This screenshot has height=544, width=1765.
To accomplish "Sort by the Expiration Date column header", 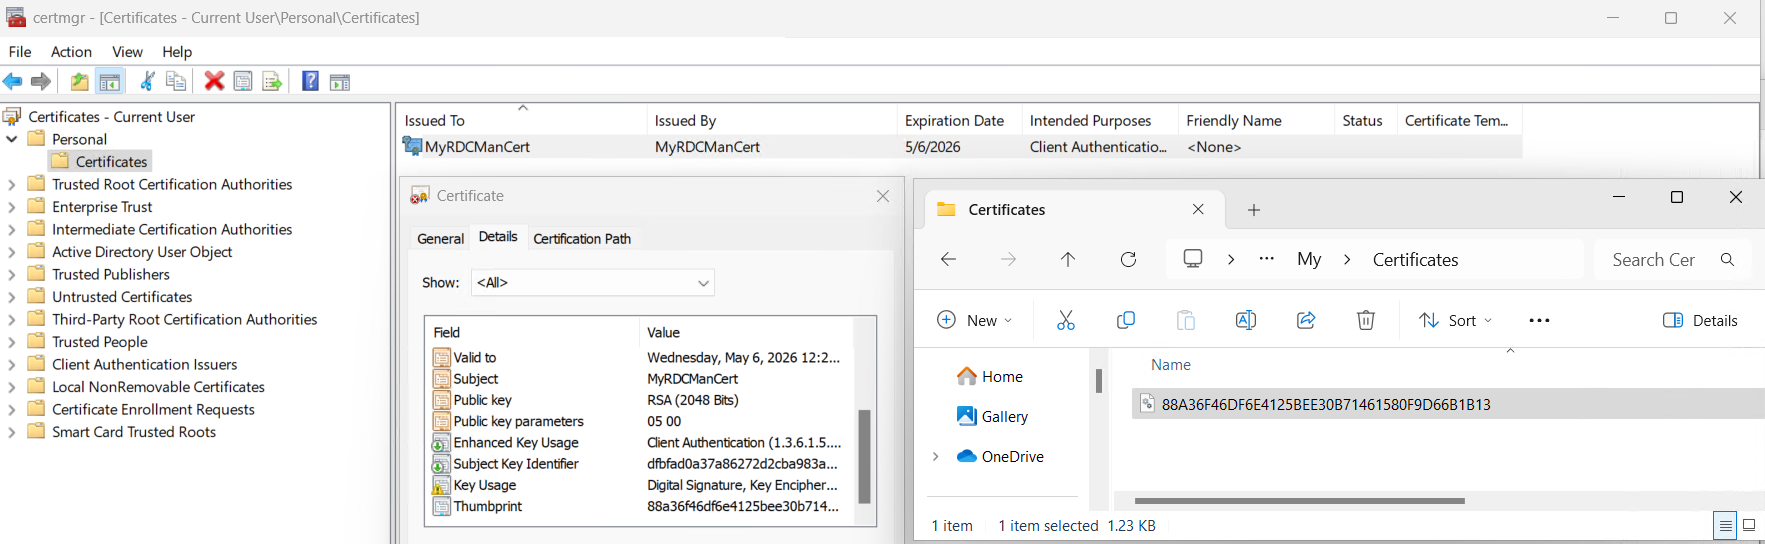I will coord(959,120).
